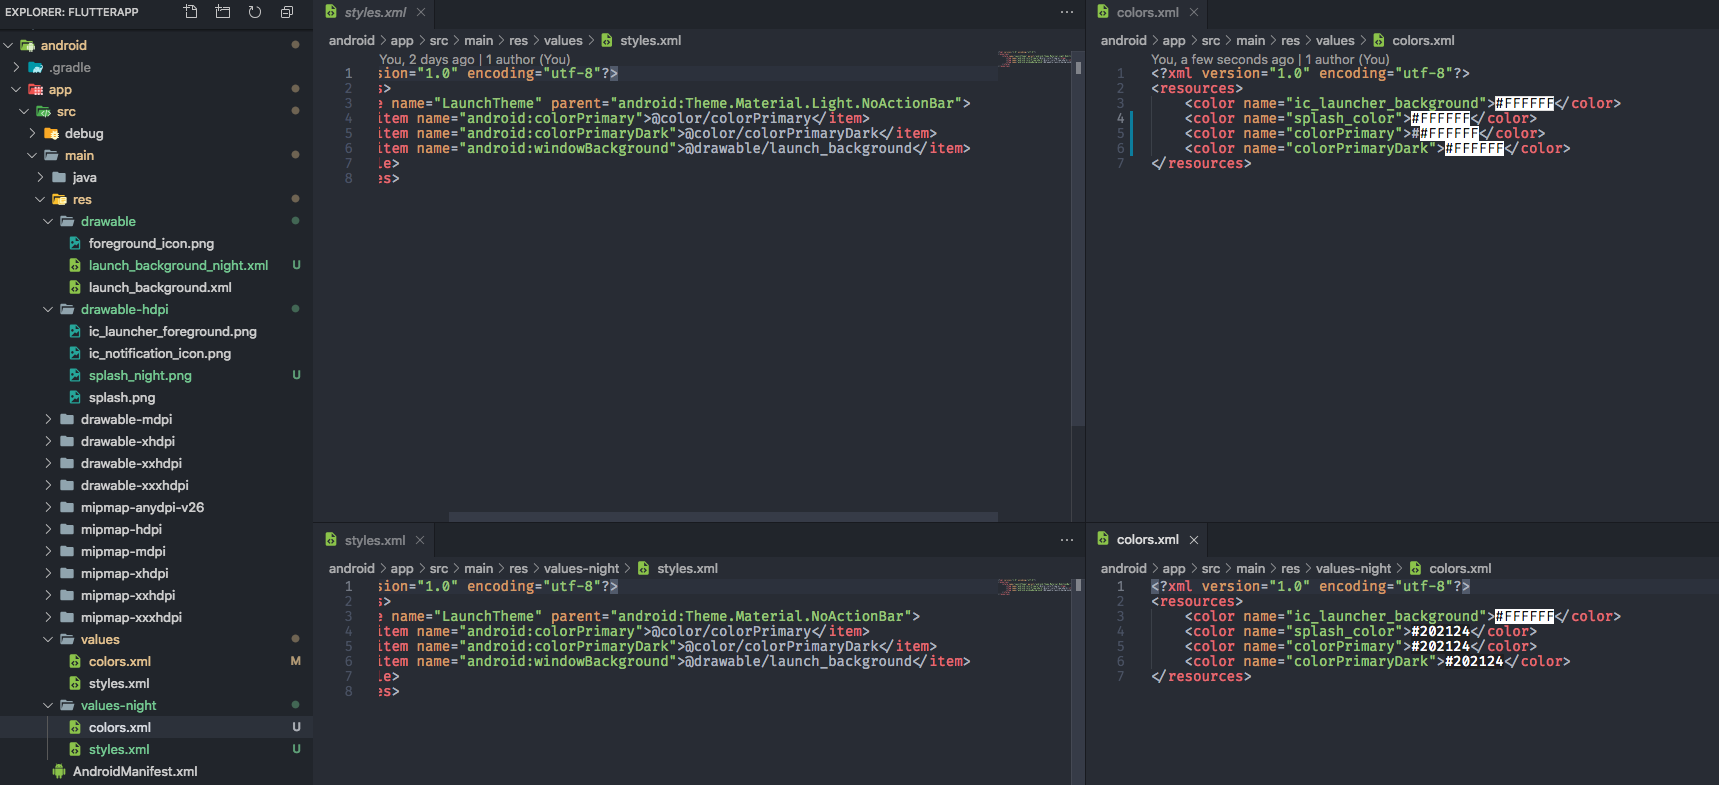Select the top styles.xml editor tab
This screenshot has height=785, width=1719.
tap(375, 12)
